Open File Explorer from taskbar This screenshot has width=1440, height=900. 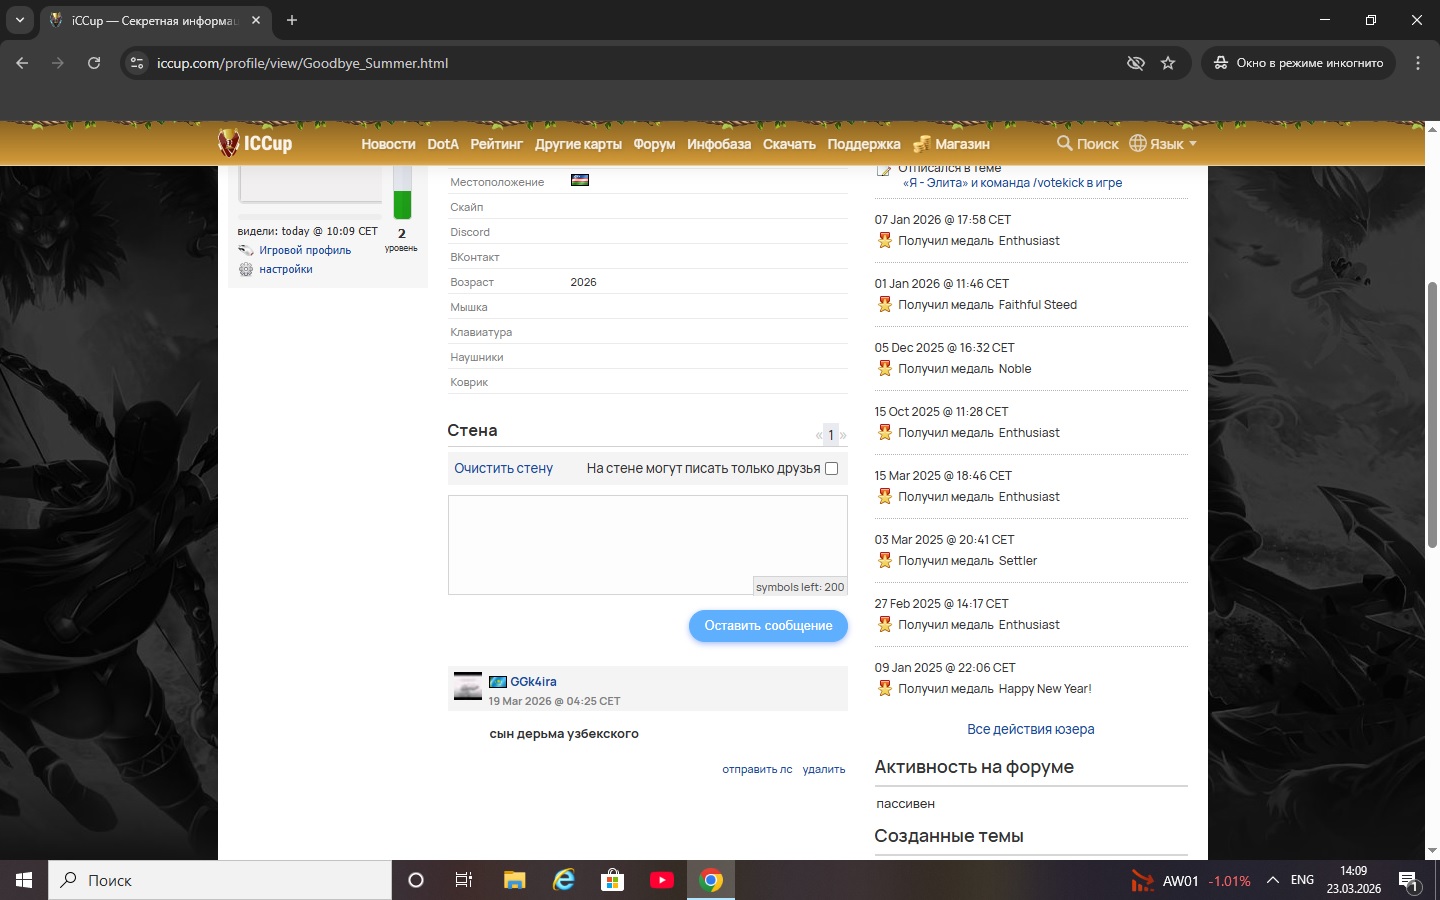tap(514, 880)
